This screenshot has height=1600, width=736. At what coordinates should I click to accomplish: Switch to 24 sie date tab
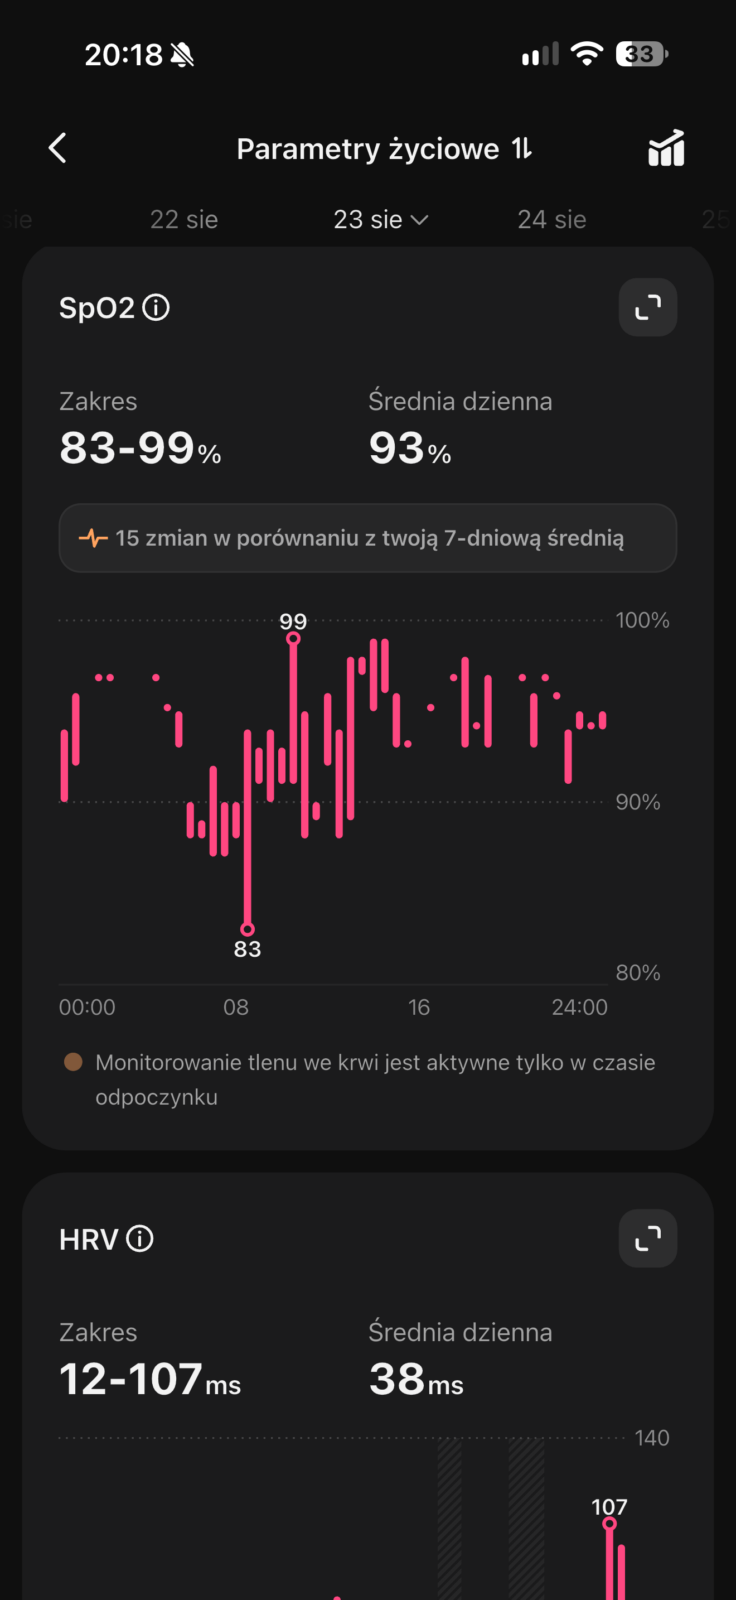[552, 219]
